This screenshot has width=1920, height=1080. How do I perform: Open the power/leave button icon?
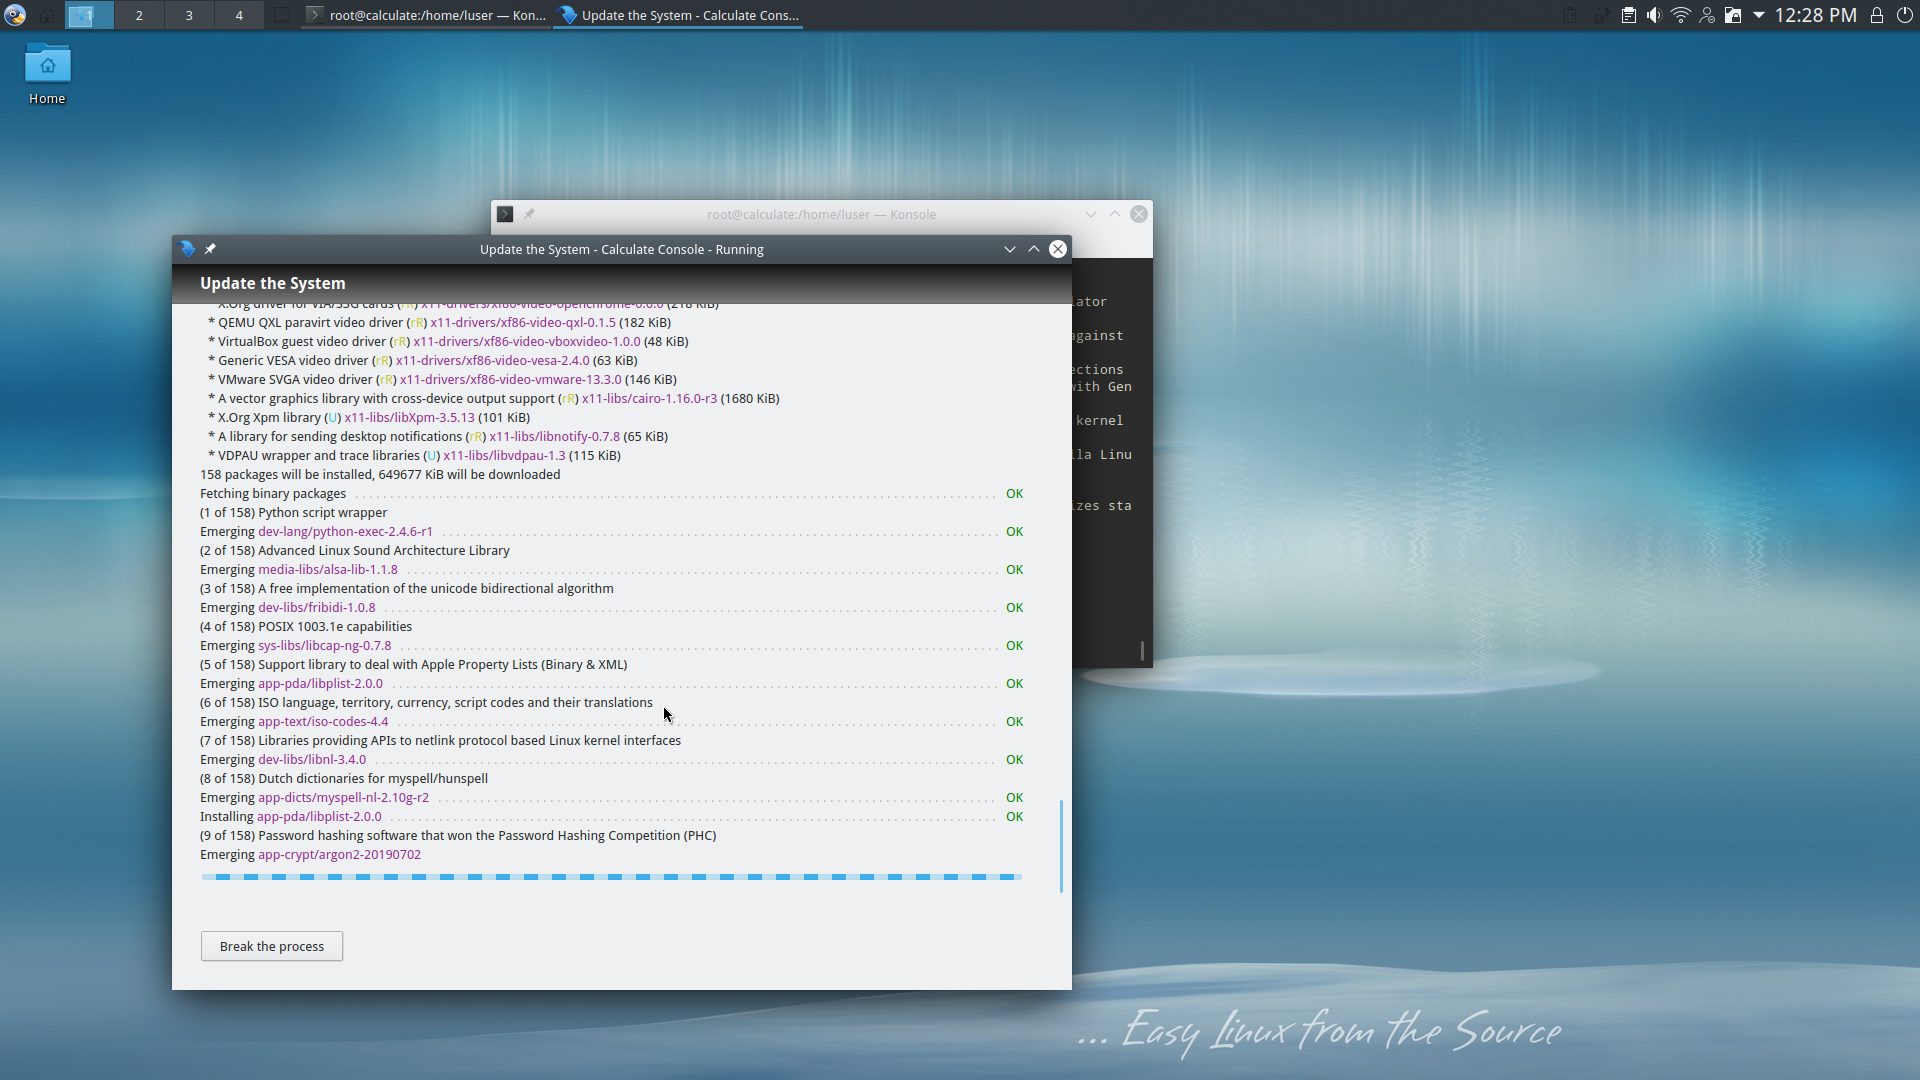[x=1904, y=15]
